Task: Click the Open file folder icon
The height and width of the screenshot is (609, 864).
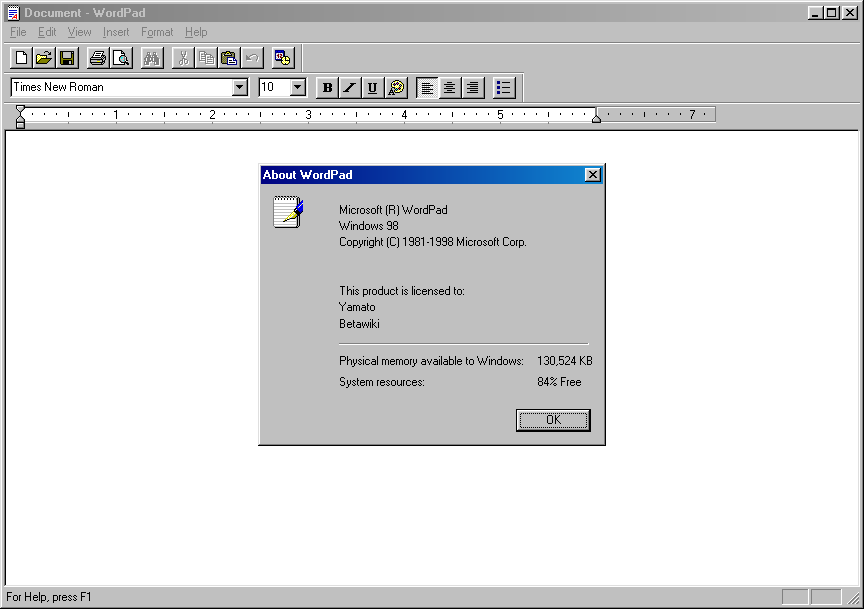Action: pyautogui.click(x=44, y=58)
